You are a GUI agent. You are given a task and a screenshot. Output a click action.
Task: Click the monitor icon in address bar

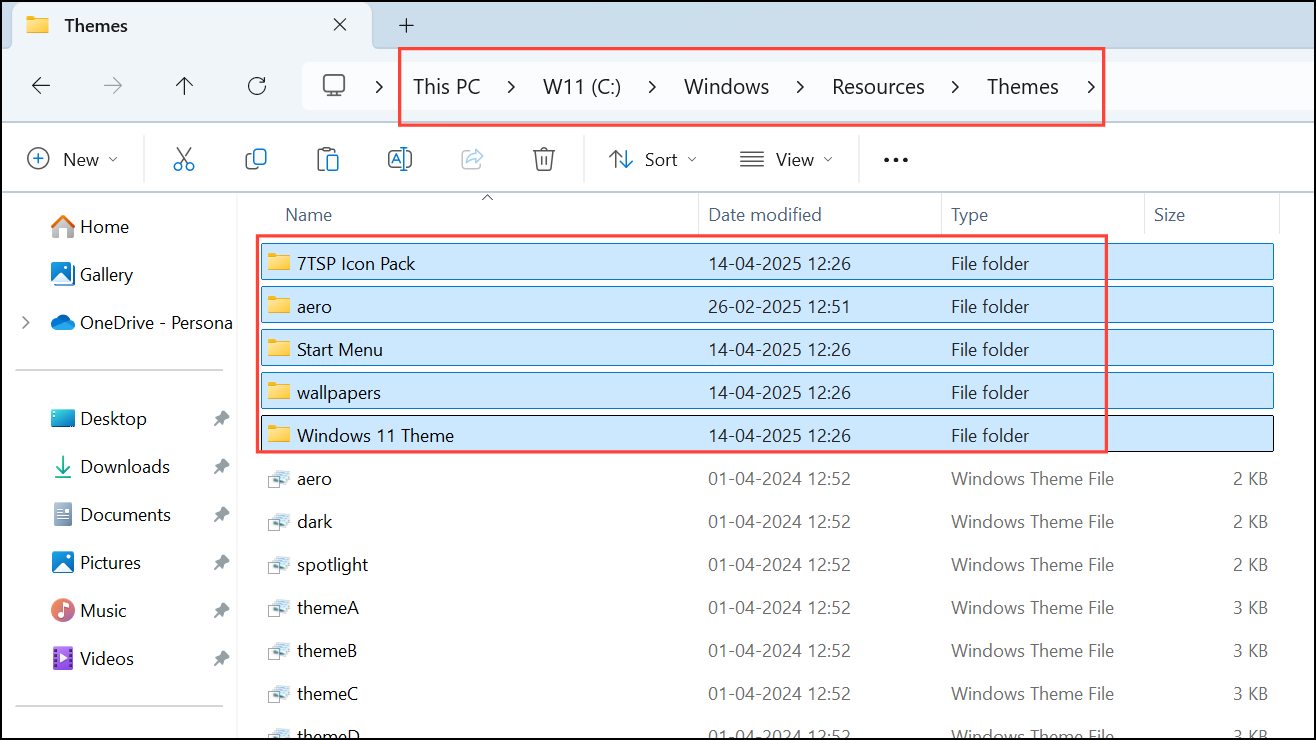pyautogui.click(x=334, y=86)
